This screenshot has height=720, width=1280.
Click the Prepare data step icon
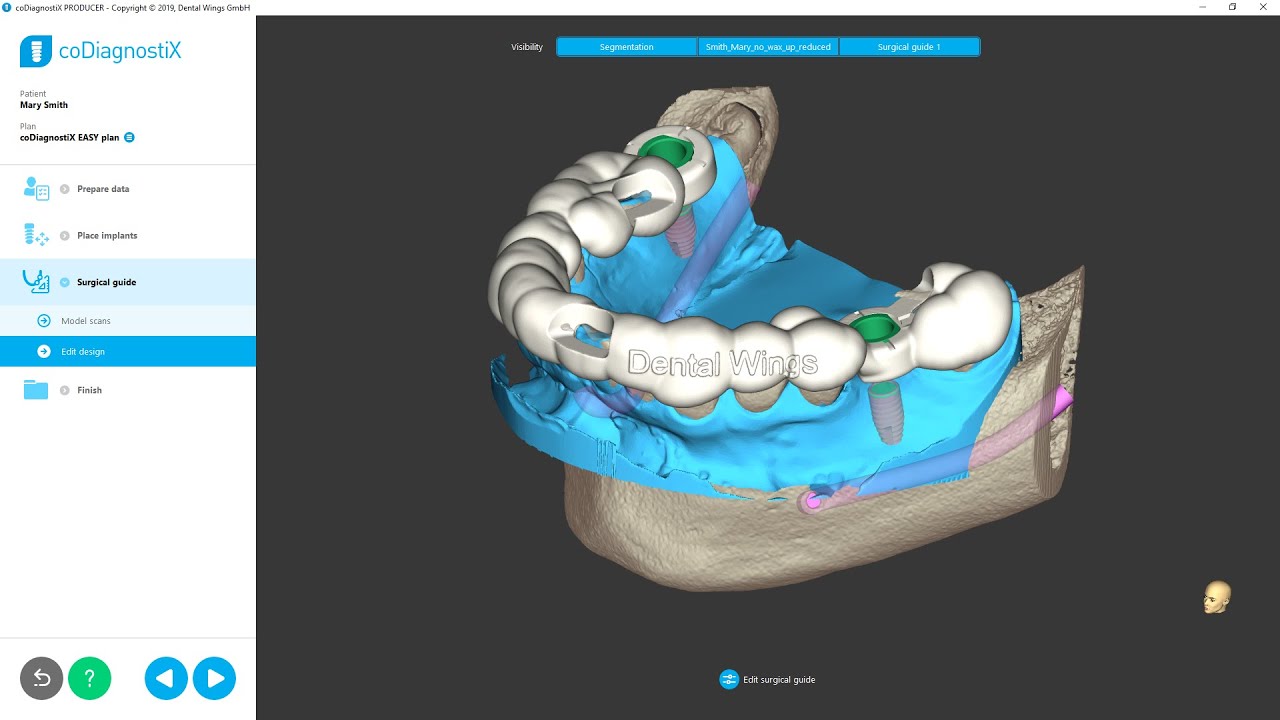[x=36, y=189]
